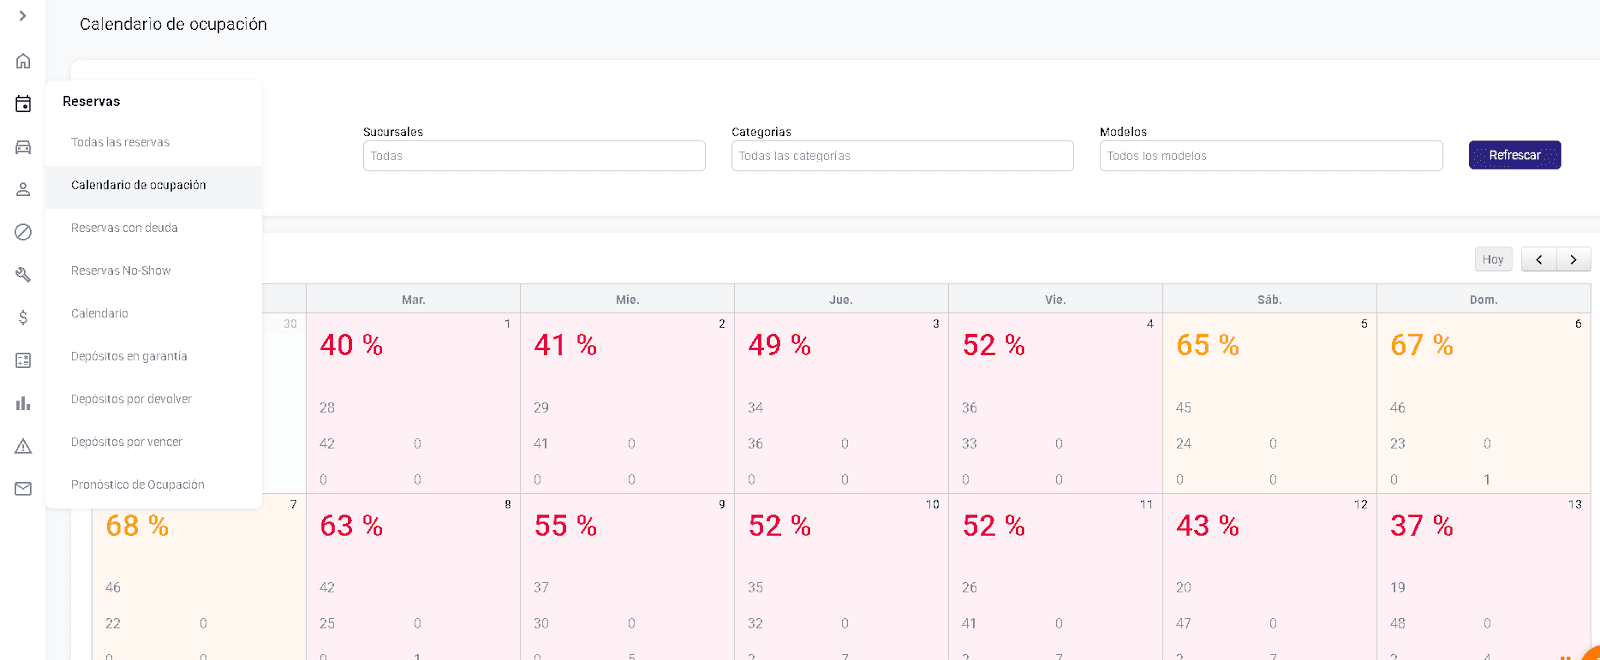The image size is (1600, 660).
Task: Select the Saturday 65 % calendar cell
Action: click(x=1268, y=400)
